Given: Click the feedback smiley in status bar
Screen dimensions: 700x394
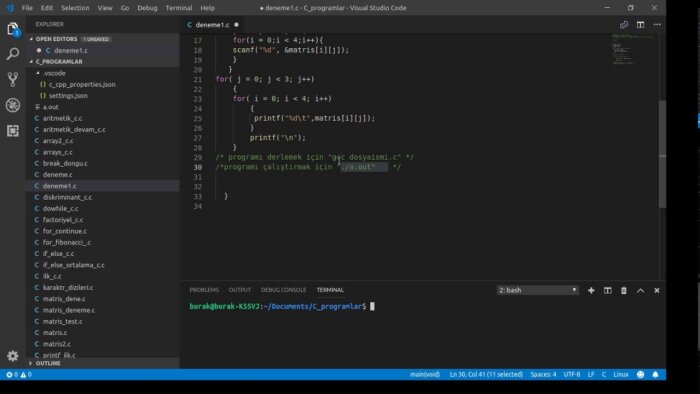Looking at the screenshot, I should [x=640, y=374].
